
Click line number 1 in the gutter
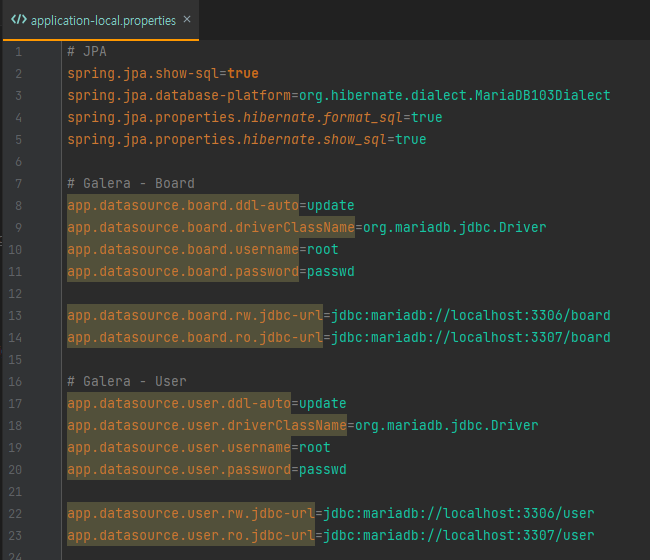[18, 52]
